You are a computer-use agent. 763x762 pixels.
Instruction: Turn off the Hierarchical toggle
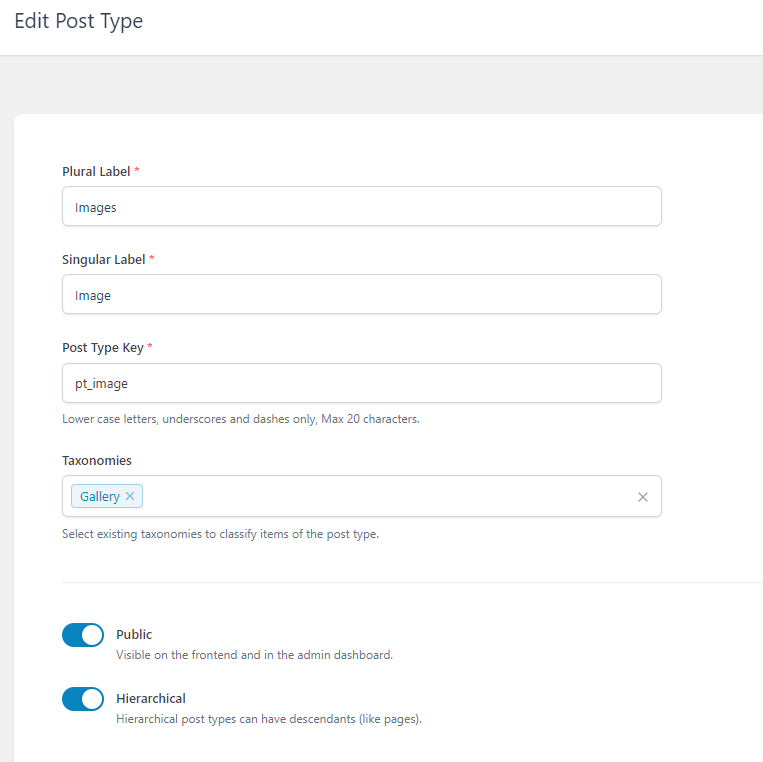(x=83, y=699)
